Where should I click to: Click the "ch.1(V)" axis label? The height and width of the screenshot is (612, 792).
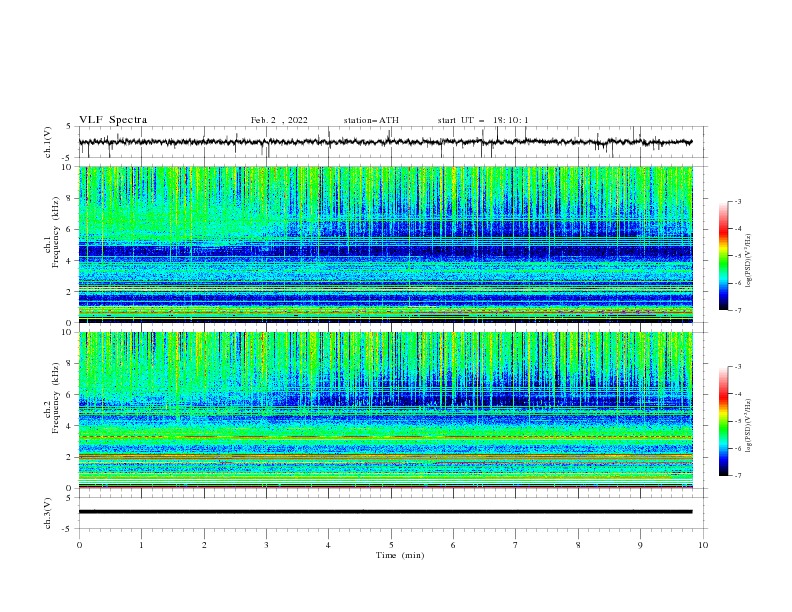(48, 142)
